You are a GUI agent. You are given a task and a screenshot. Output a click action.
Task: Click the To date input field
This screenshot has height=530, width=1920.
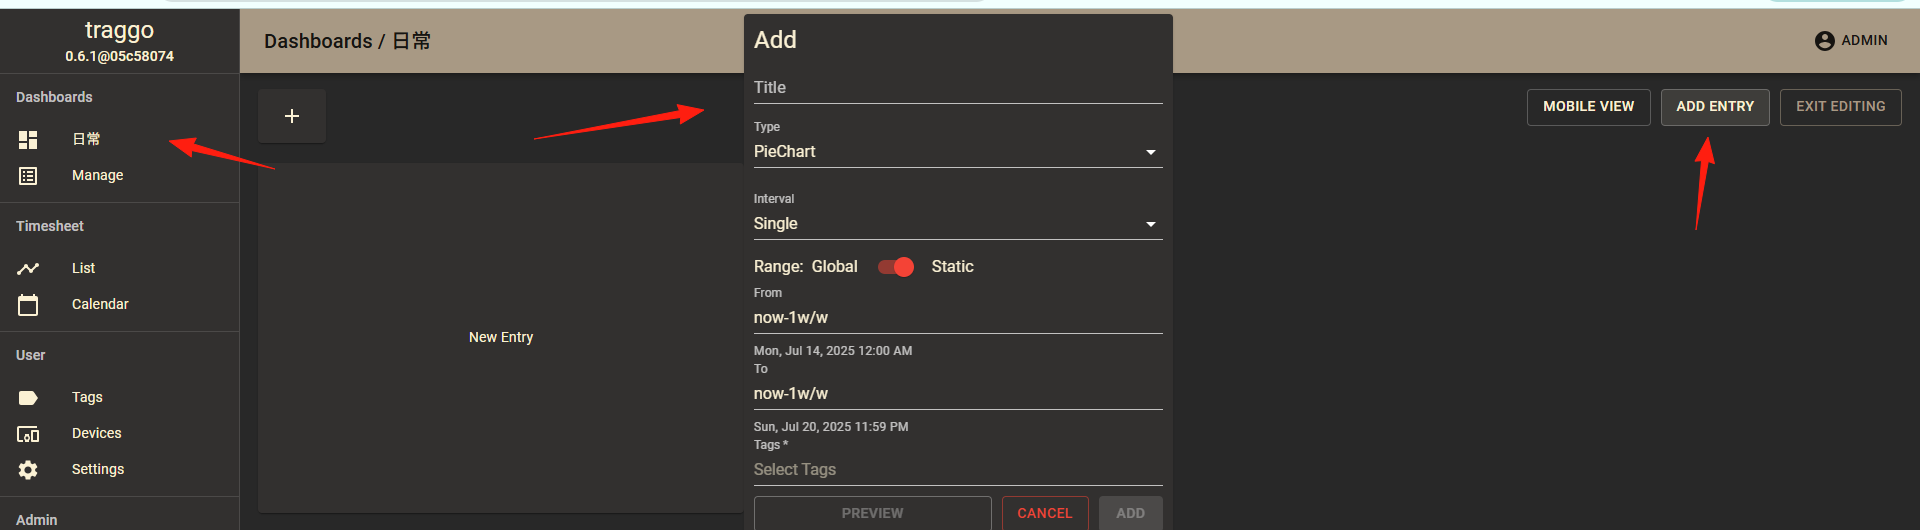958,394
